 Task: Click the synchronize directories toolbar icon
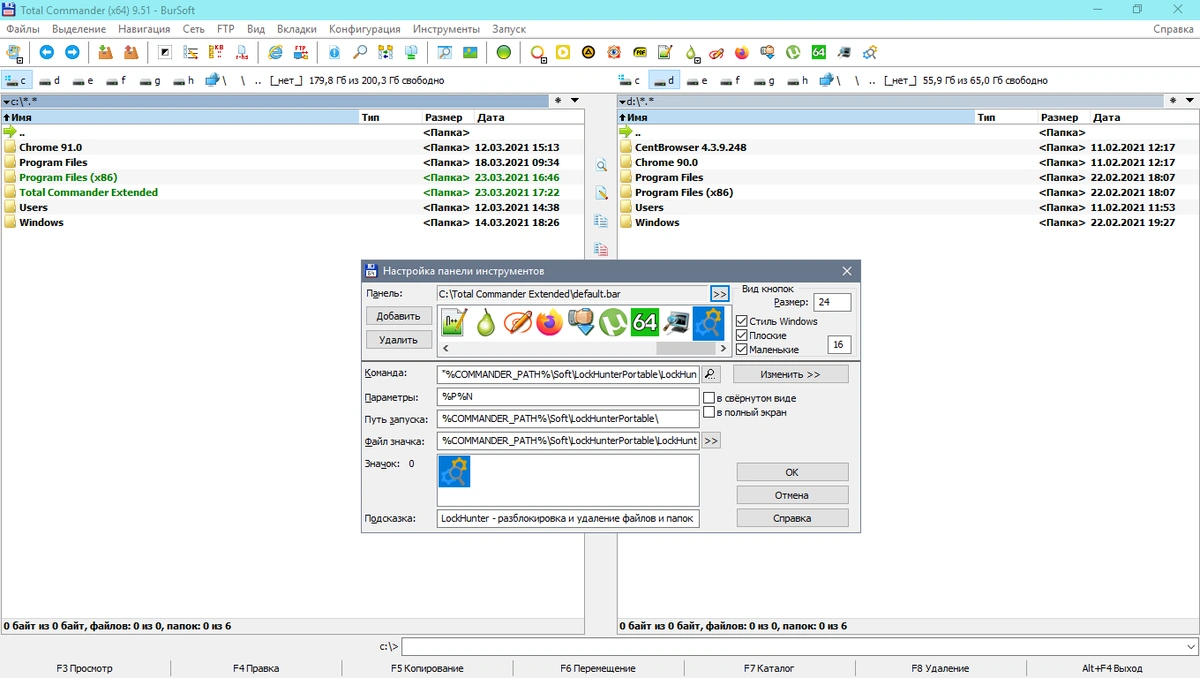[385, 52]
